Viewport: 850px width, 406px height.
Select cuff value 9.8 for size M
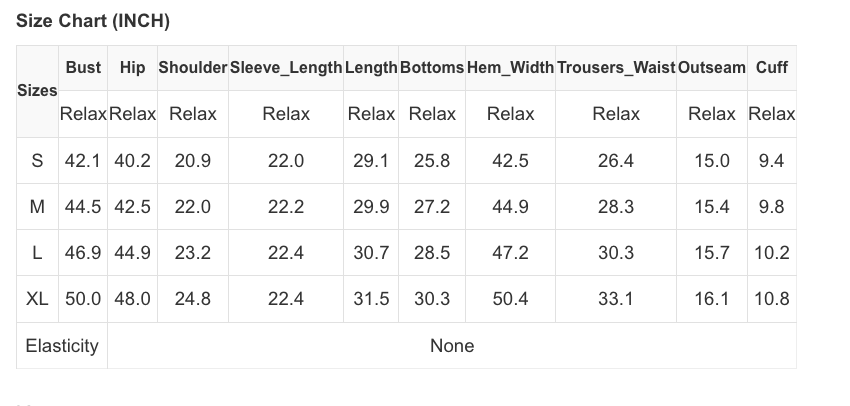pyautogui.click(x=771, y=207)
